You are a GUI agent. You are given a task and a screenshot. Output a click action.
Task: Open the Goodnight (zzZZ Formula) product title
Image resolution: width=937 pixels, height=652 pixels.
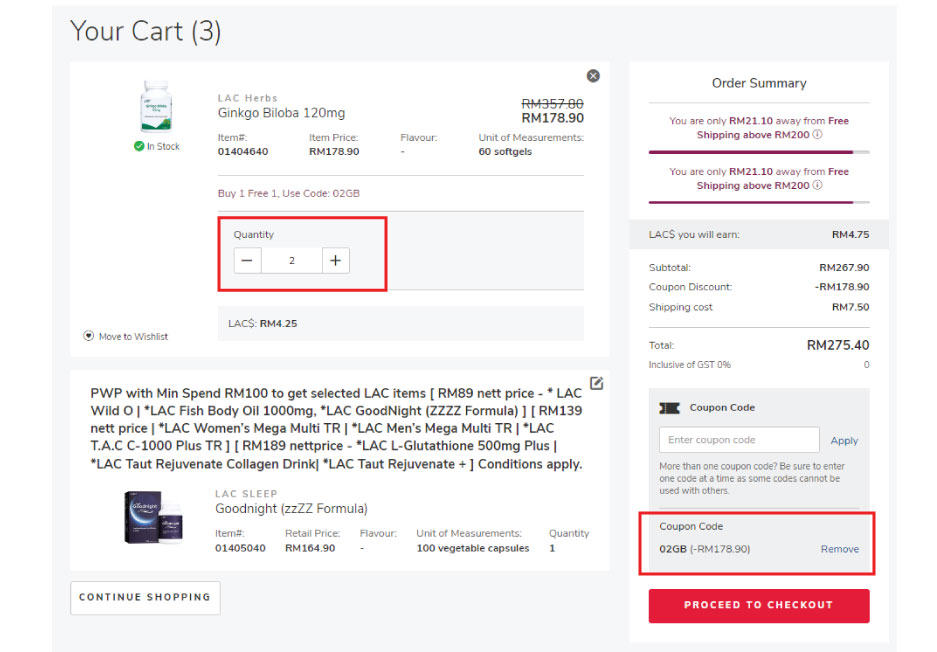point(291,509)
